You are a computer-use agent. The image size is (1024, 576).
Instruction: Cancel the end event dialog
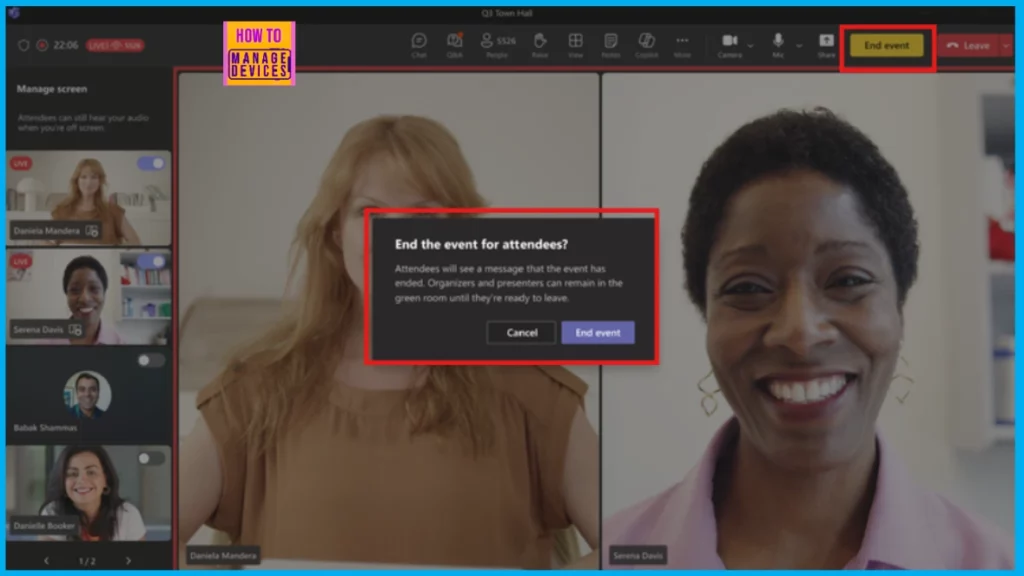[521, 332]
